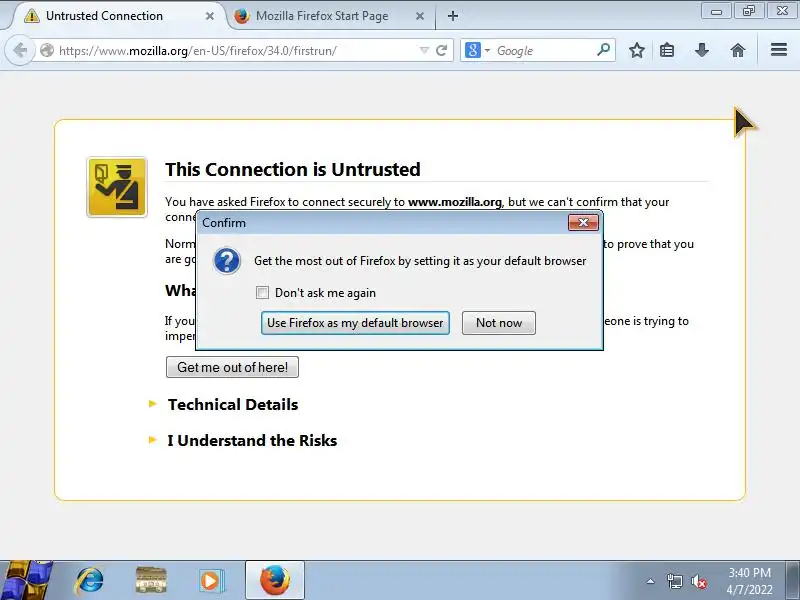
Task: Open the network status tray icon
Action: 674,581
